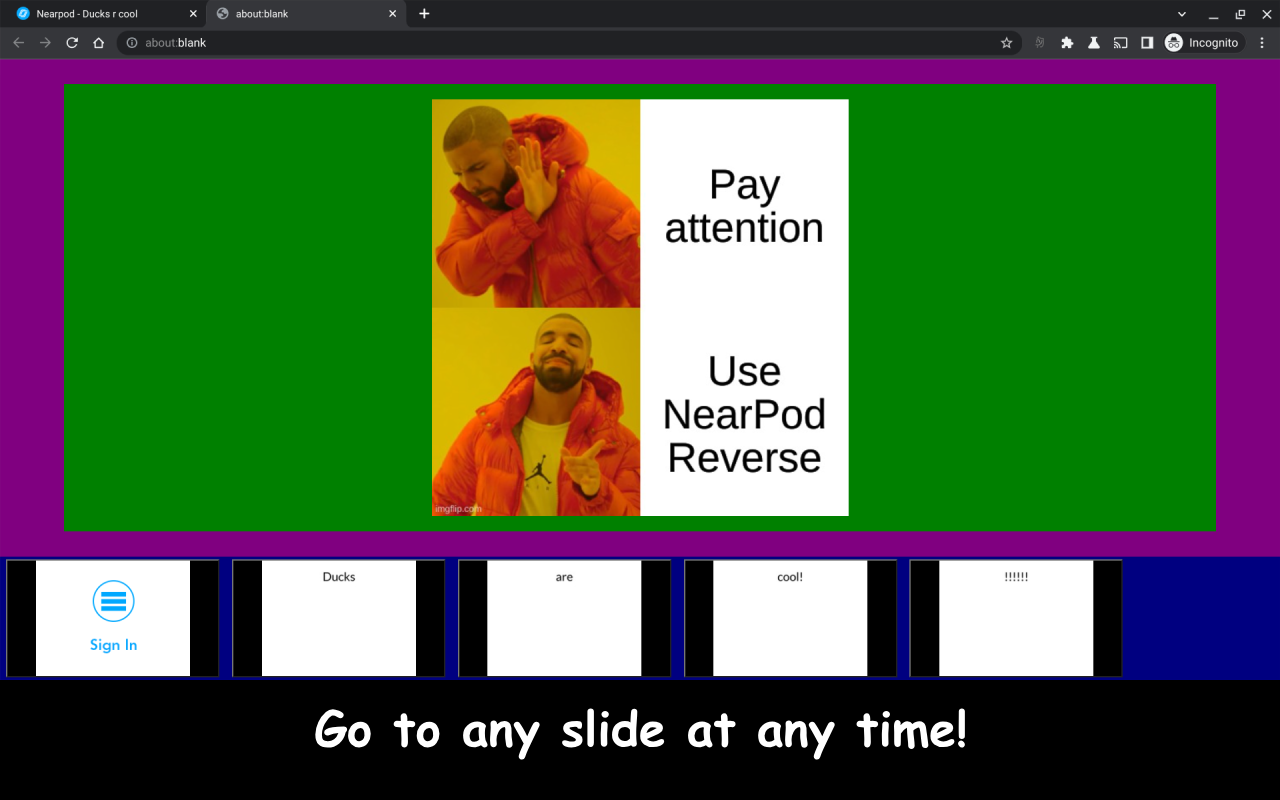Open a new browser tab
Image resolution: width=1280 pixels, height=800 pixels.
pos(424,14)
